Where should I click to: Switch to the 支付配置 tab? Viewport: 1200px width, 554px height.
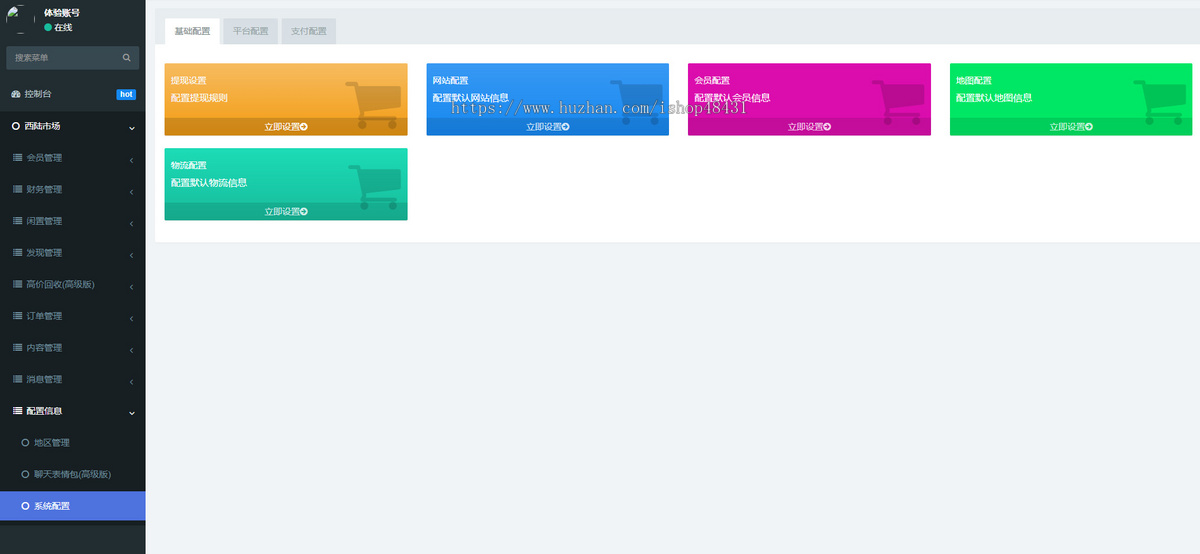click(309, 31)
